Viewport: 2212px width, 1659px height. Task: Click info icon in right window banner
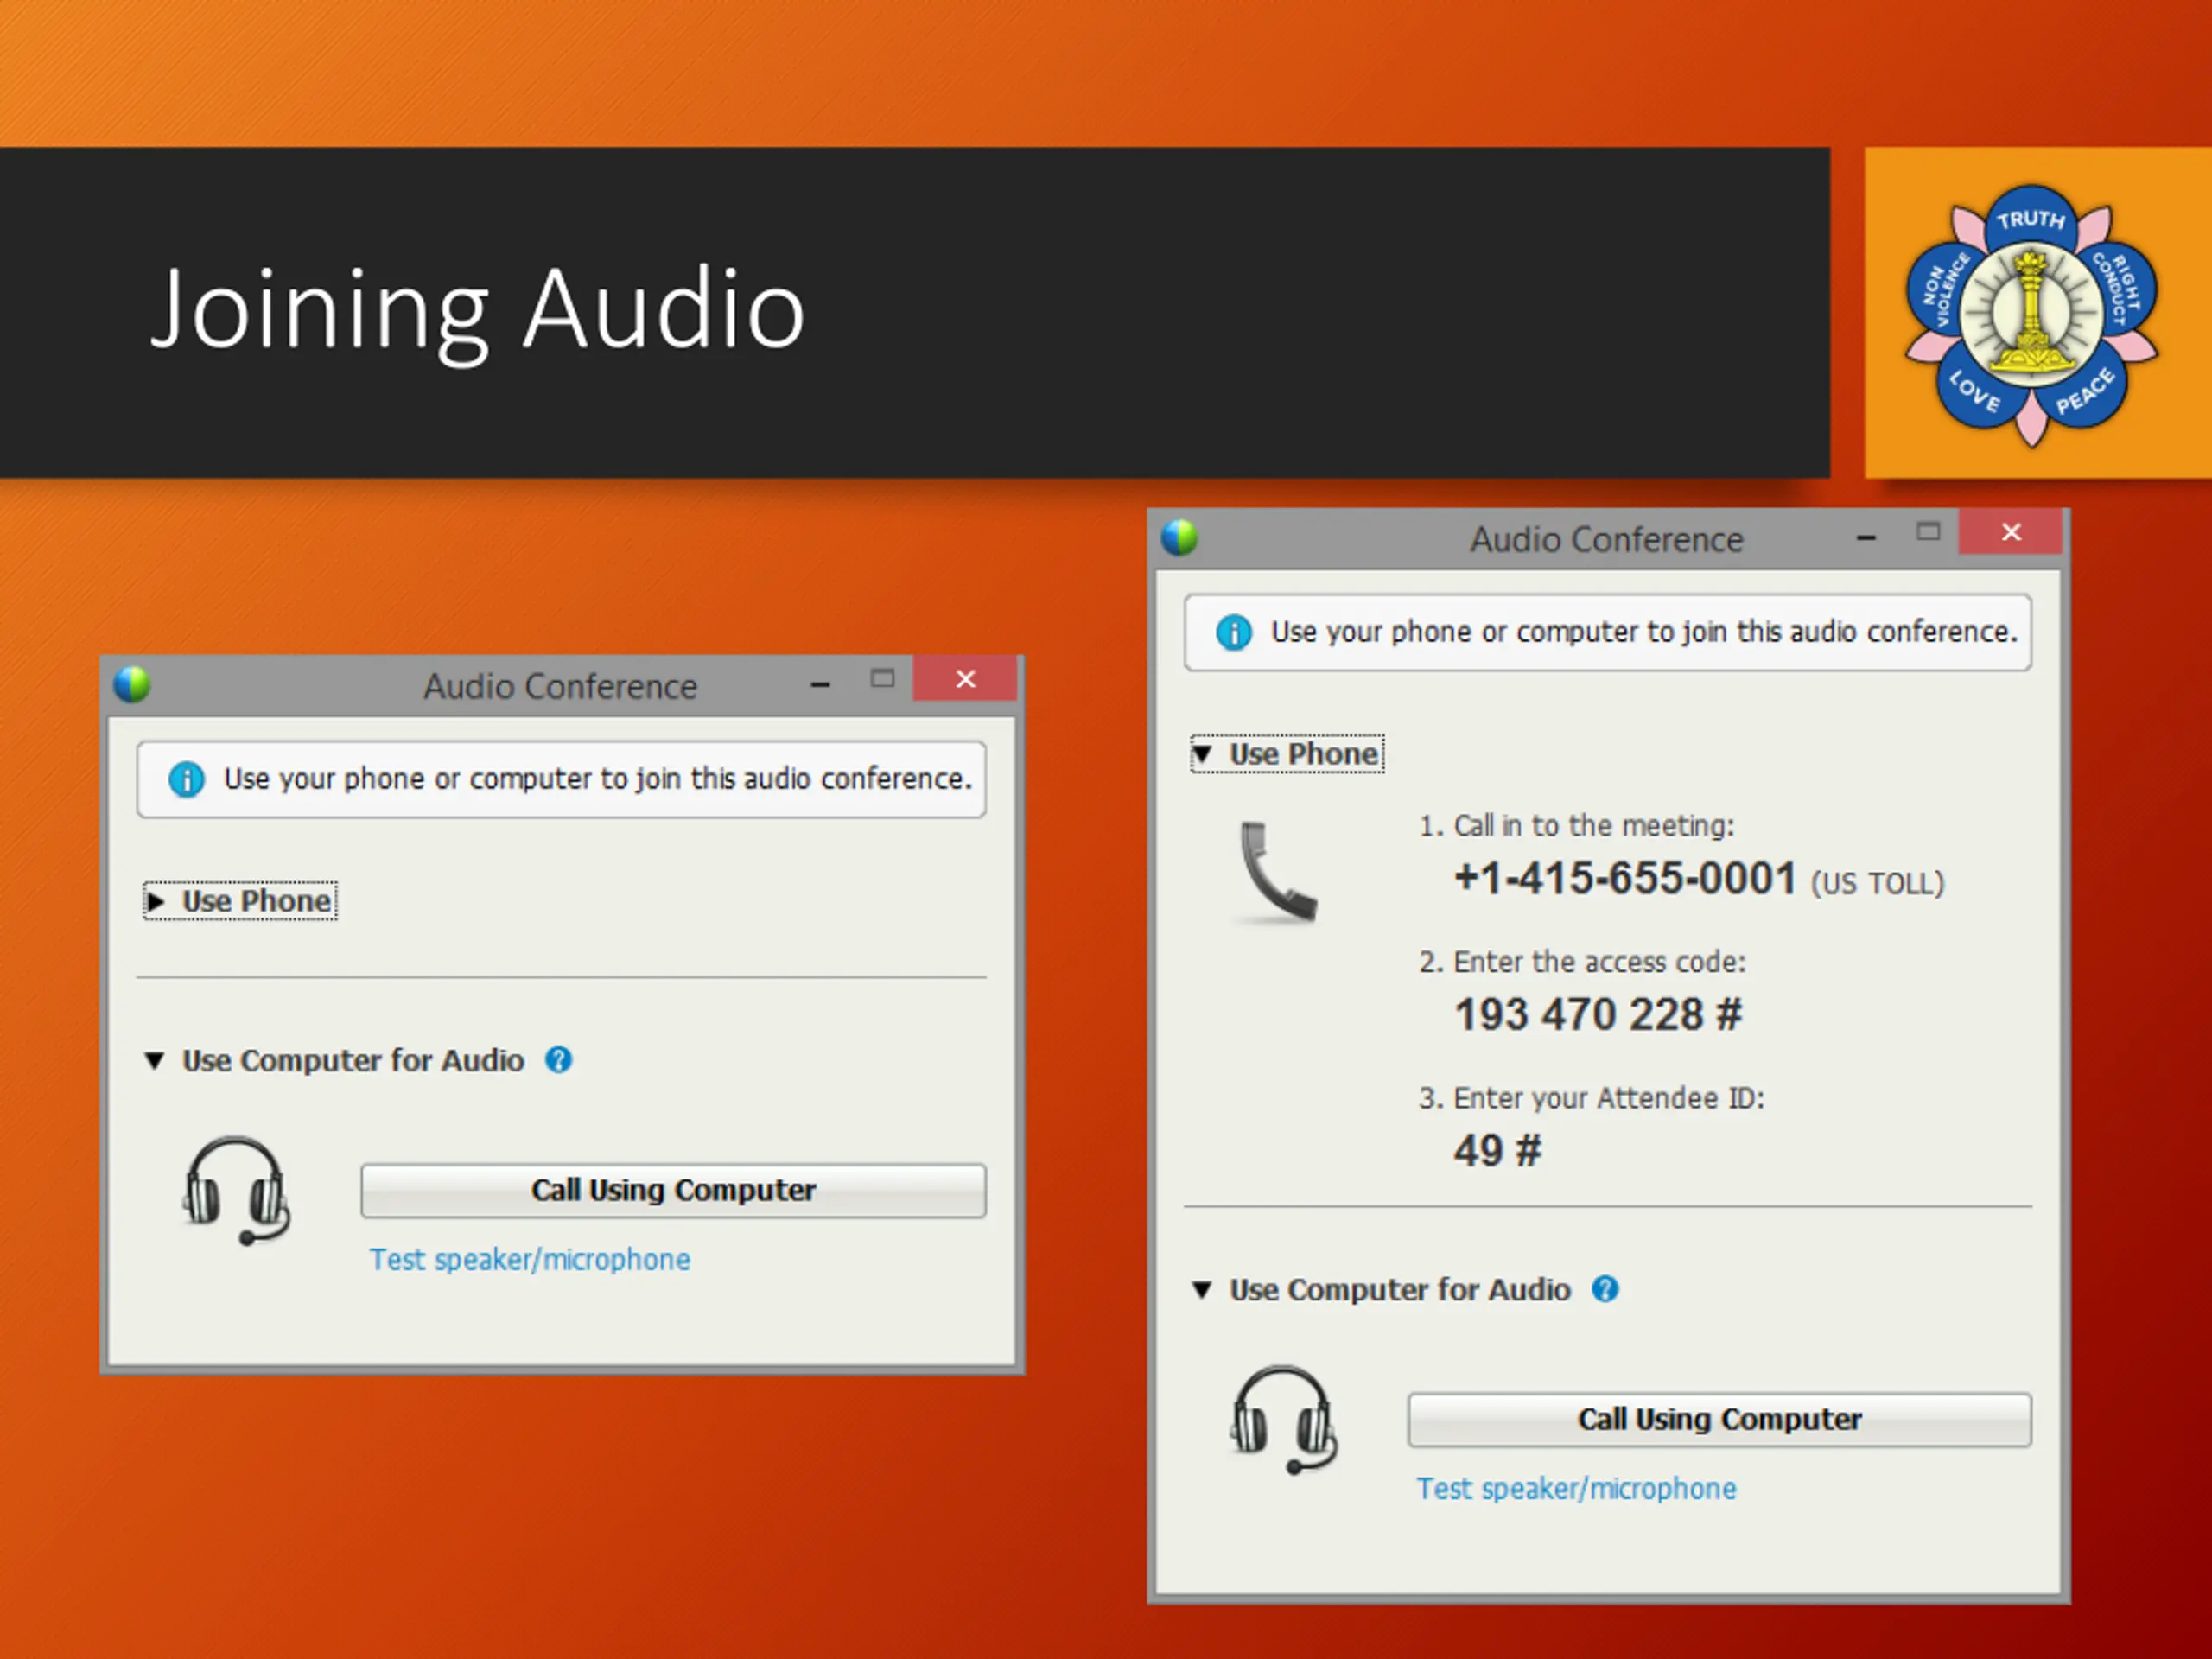pyautogui.click(x=1233, y=632)
